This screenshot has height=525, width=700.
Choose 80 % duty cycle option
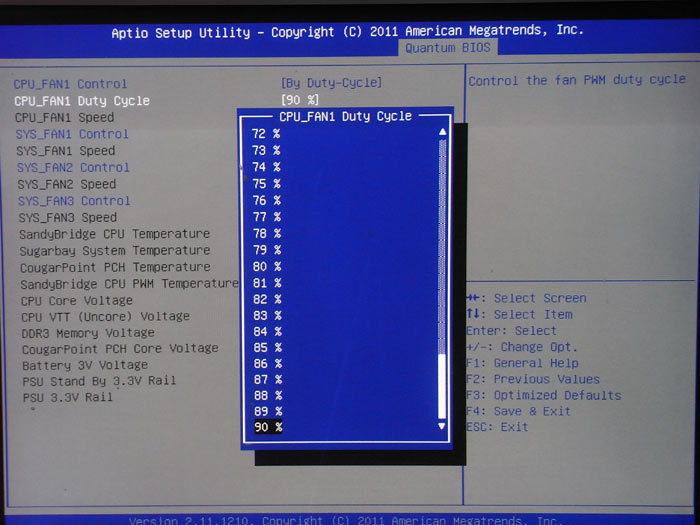point(266,266)
